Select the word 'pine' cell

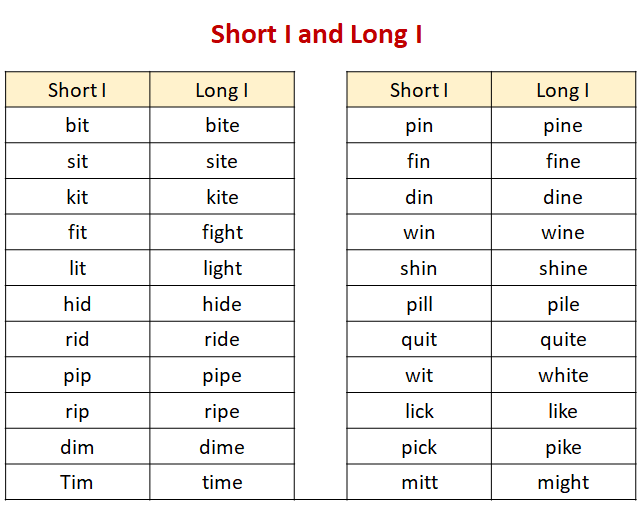(x=563, y=125)
